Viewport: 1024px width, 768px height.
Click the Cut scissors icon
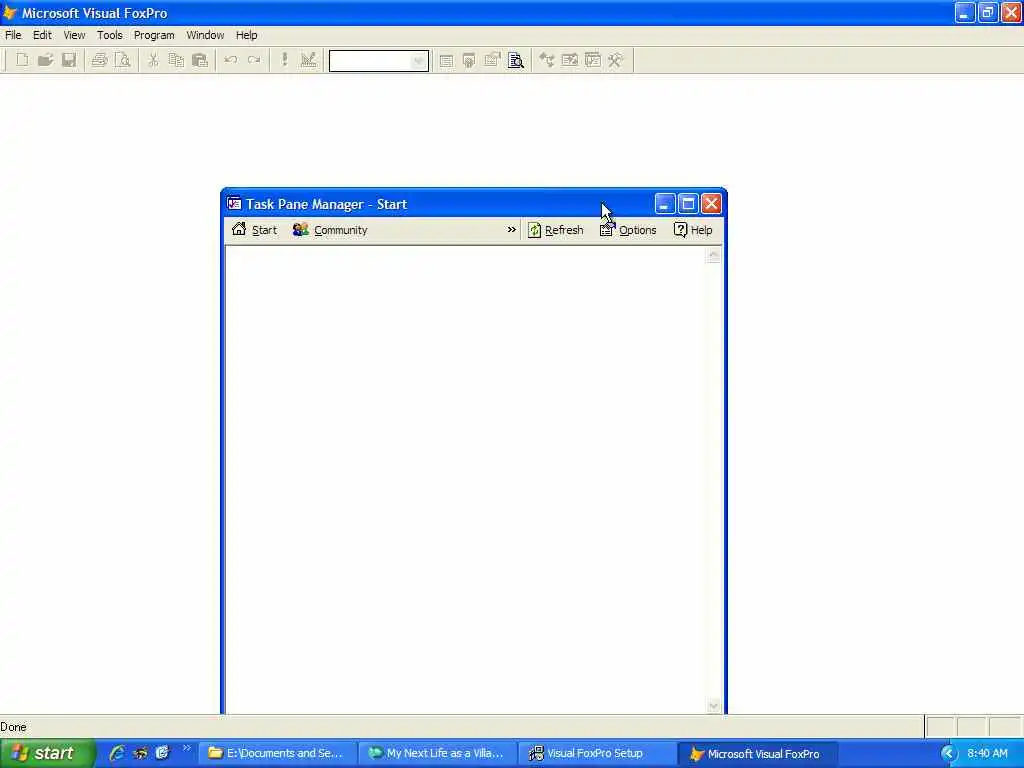tap(153, 61)
